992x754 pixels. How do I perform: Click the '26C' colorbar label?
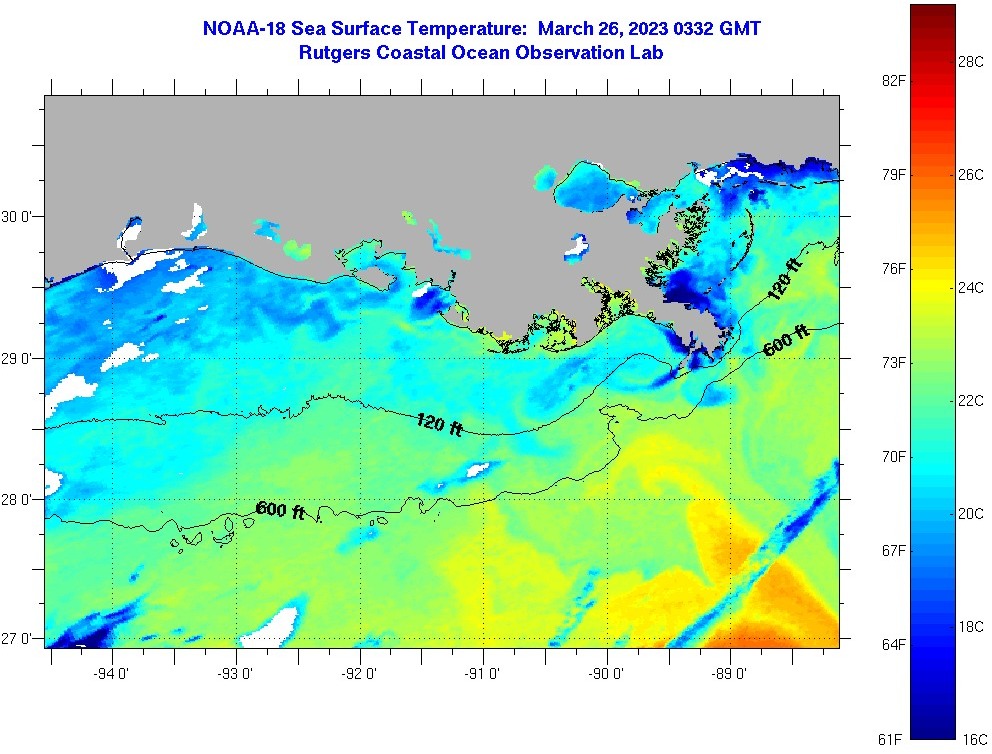tap(970, 175)
